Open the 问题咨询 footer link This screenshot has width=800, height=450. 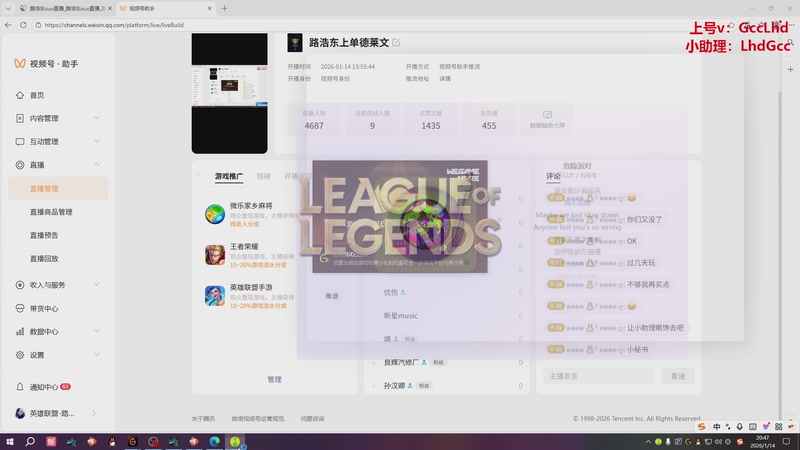312,418
